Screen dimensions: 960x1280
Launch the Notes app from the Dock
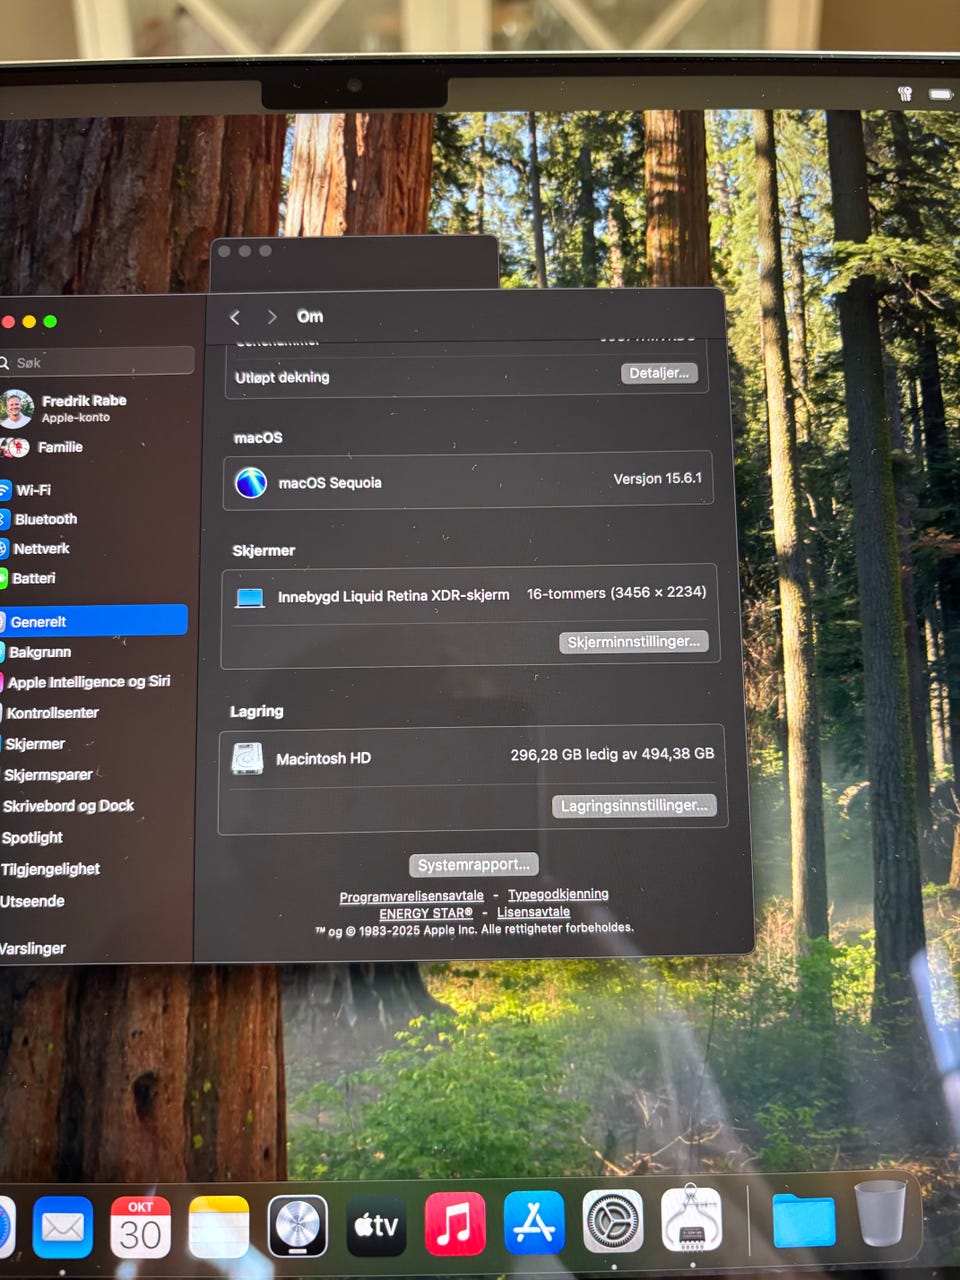(219, 1226)
